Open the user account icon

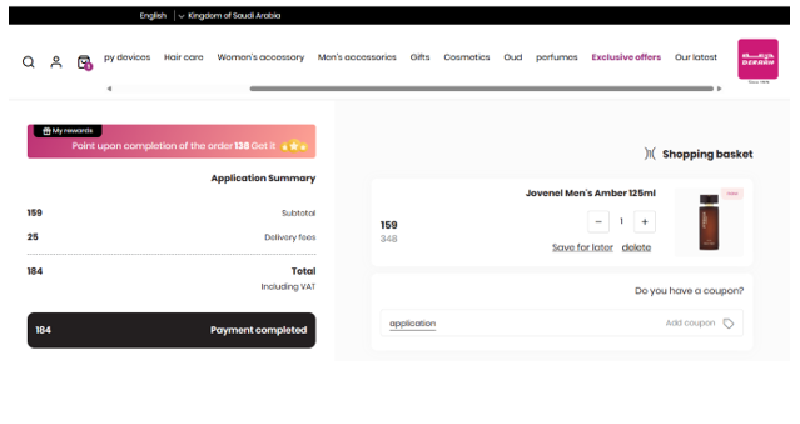click(56, 62)
